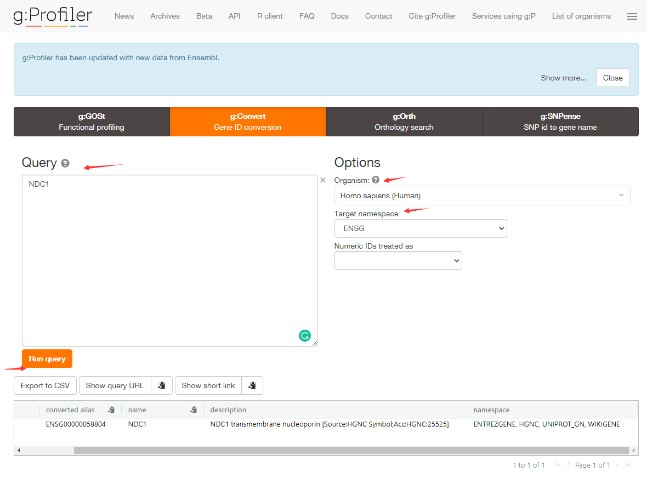This screenshot has height=478, width=647.
Task: Click the table scrollbar left arrow
Action: pyautogui.click(x=19, y=450)
